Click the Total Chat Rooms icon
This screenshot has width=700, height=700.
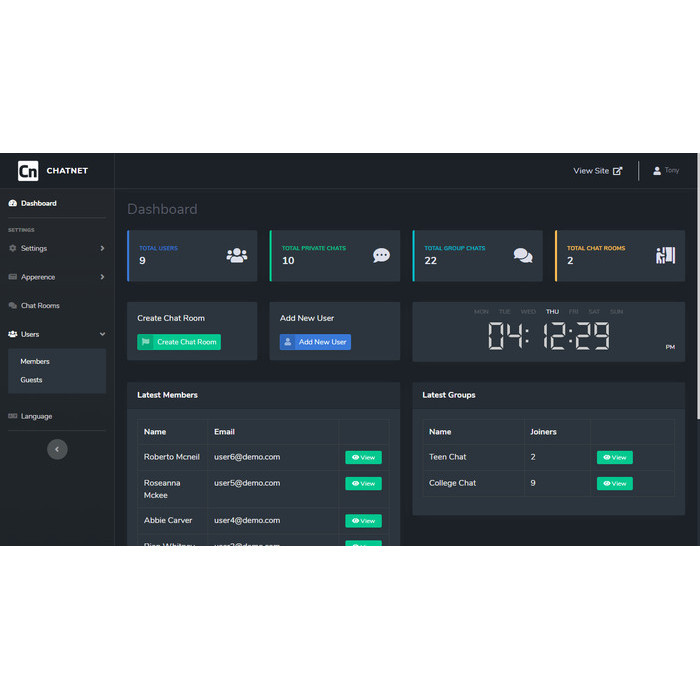(x=665, y=255)
